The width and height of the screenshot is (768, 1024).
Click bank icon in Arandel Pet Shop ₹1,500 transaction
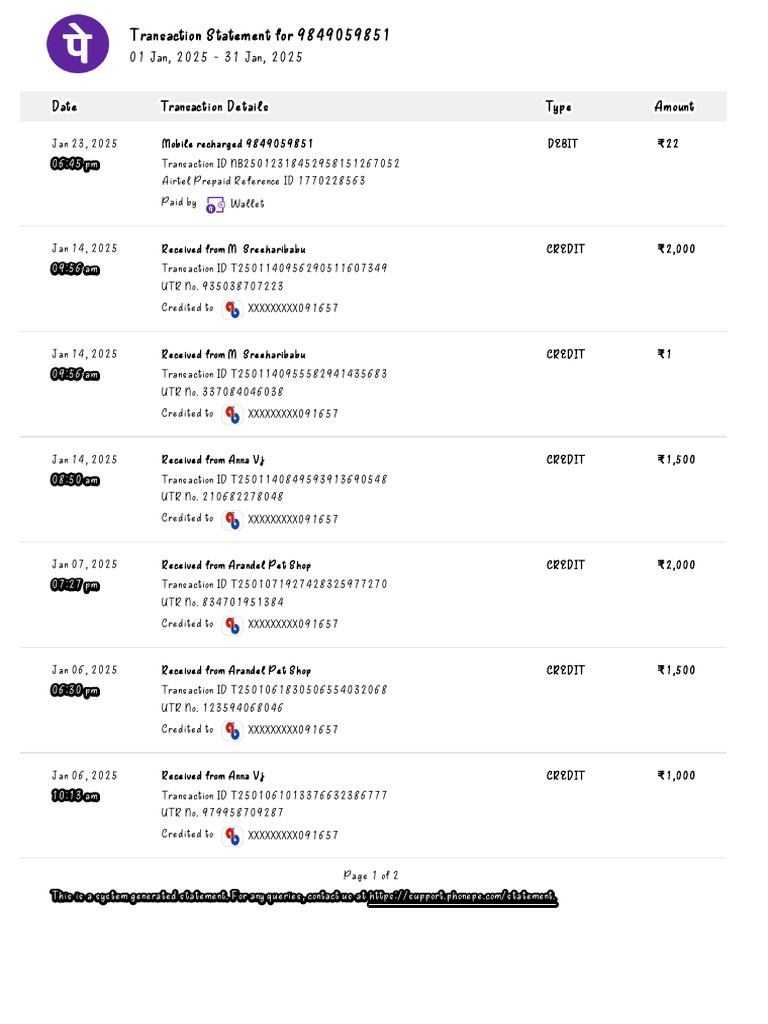point(232,730)
